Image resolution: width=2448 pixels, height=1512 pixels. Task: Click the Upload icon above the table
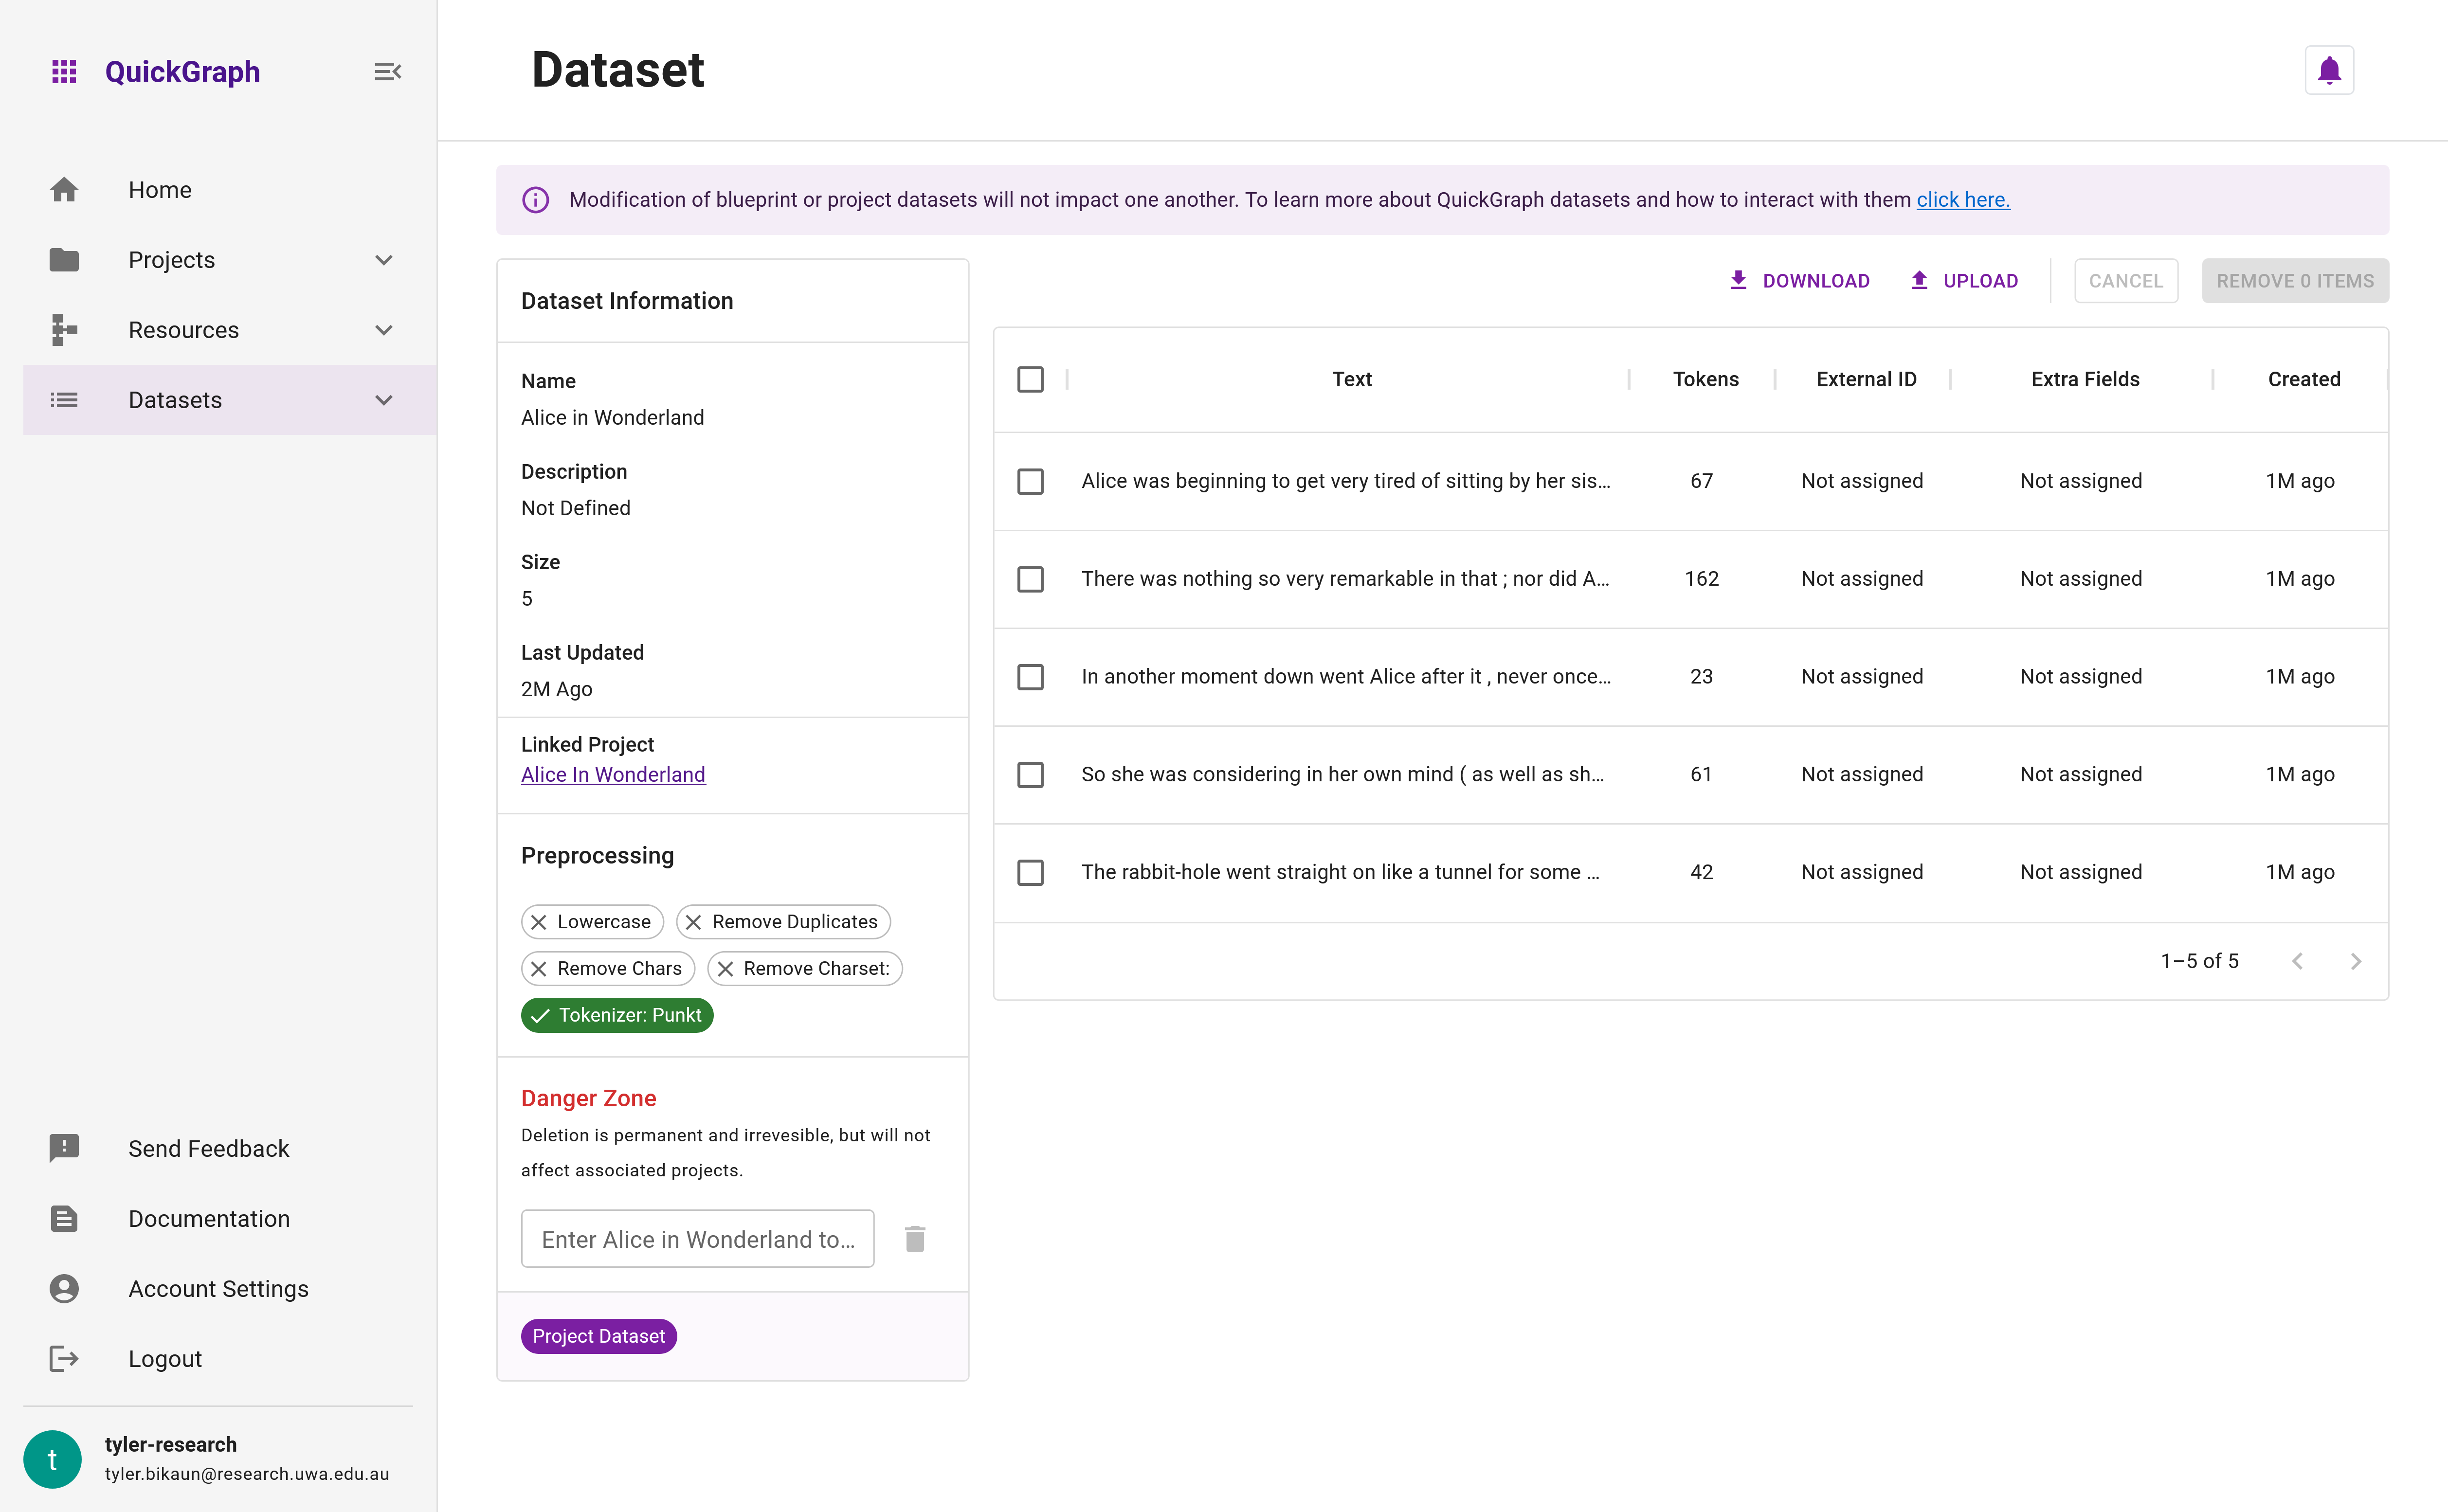pos(1918,280)
